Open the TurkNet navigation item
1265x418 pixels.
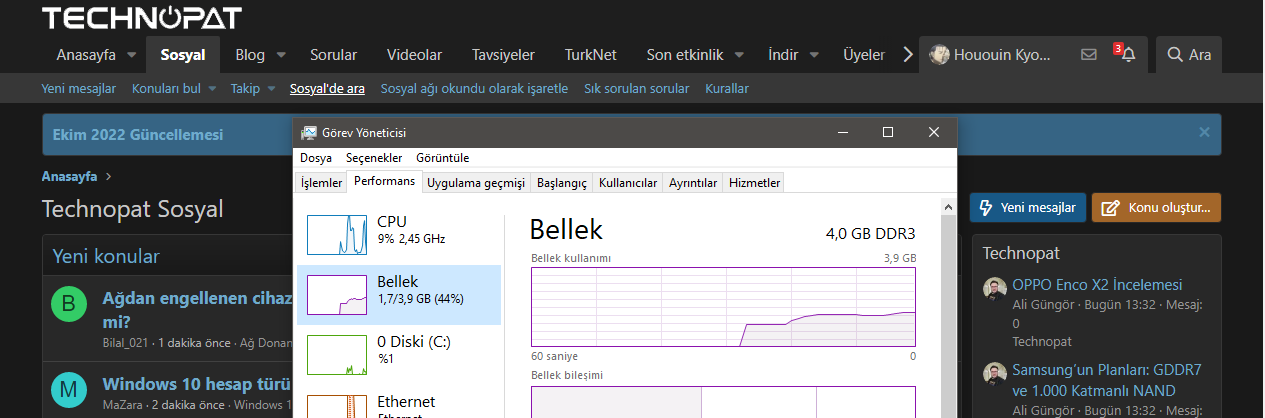[590, 55]
